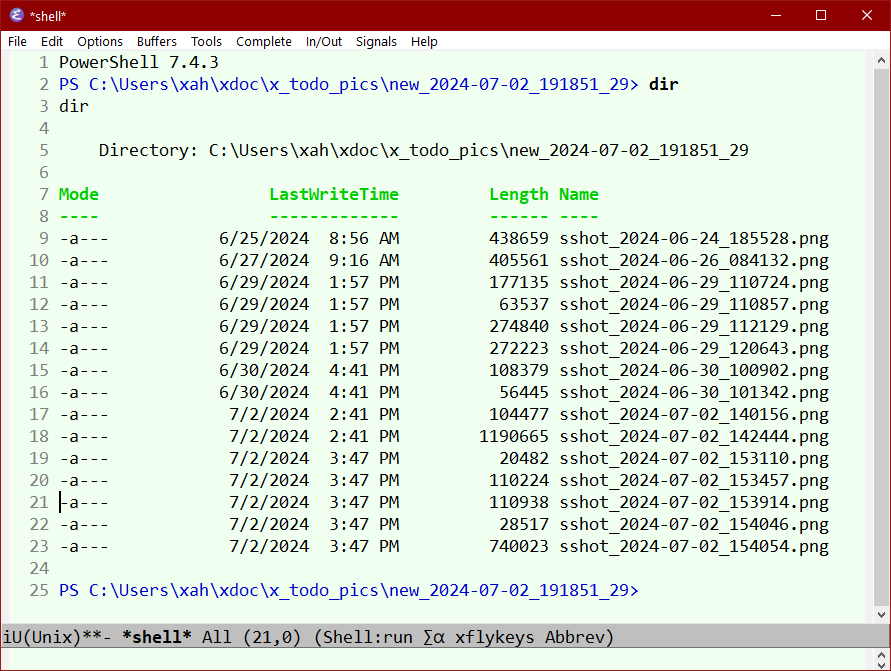The image size is (891, 671).
Task: Click the Length column header
Action: pos(519,194)
